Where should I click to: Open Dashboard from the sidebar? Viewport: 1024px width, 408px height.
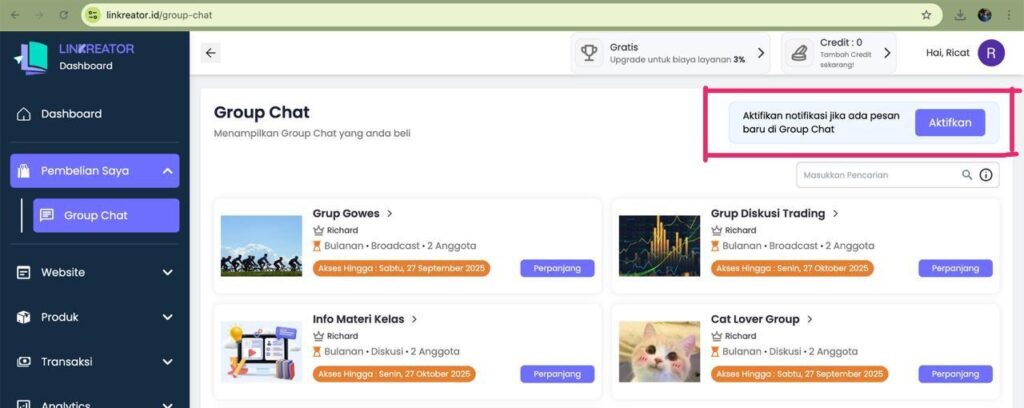[70, 114]
